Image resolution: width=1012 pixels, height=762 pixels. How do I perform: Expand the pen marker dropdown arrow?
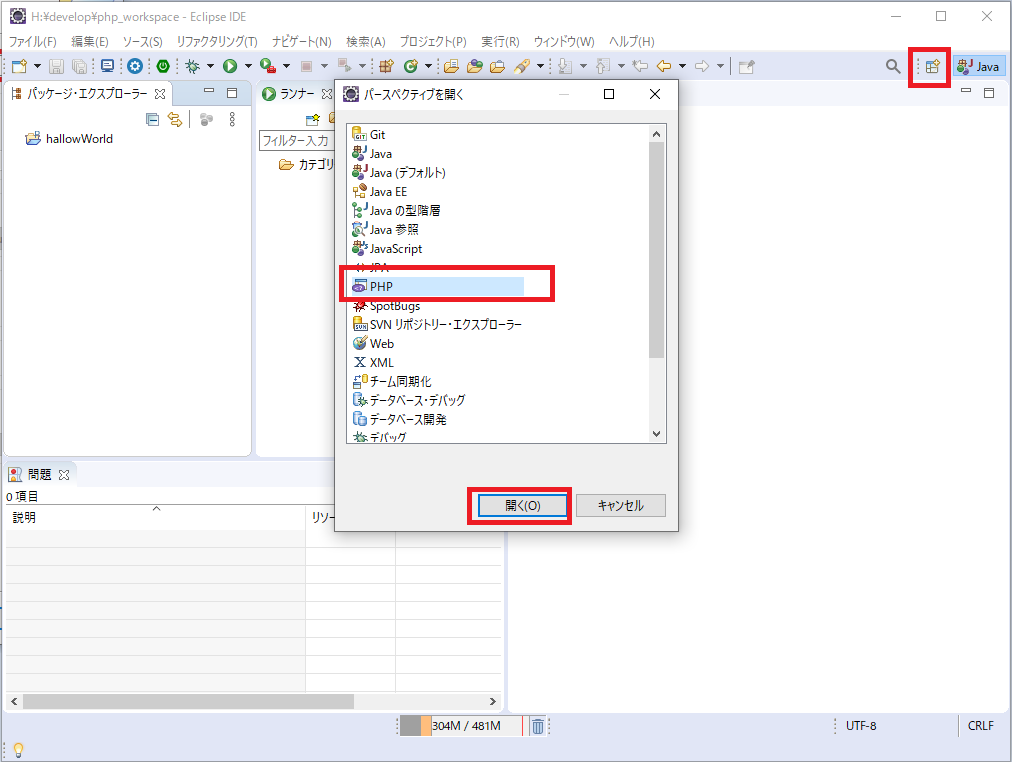(x=540, y=66)
